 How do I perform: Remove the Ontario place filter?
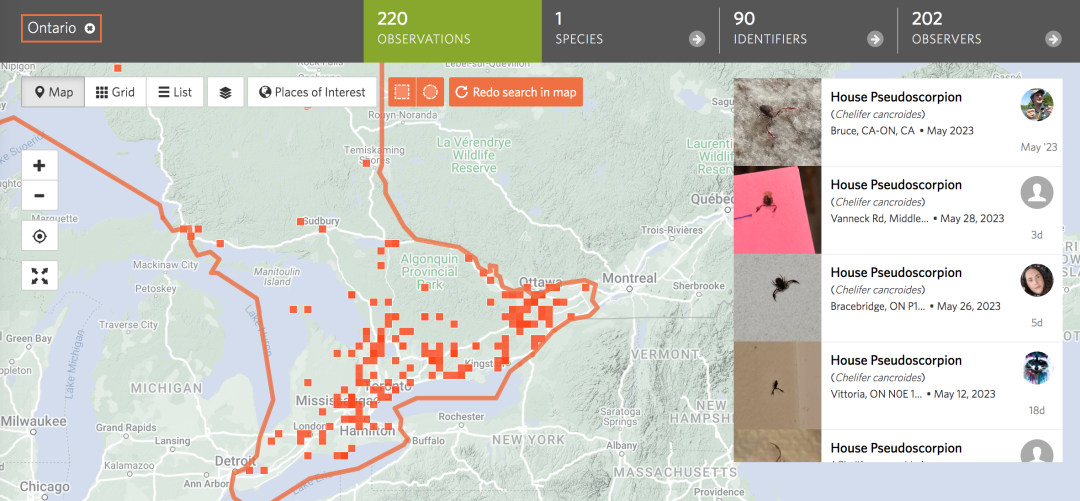[x=90, y=29]
